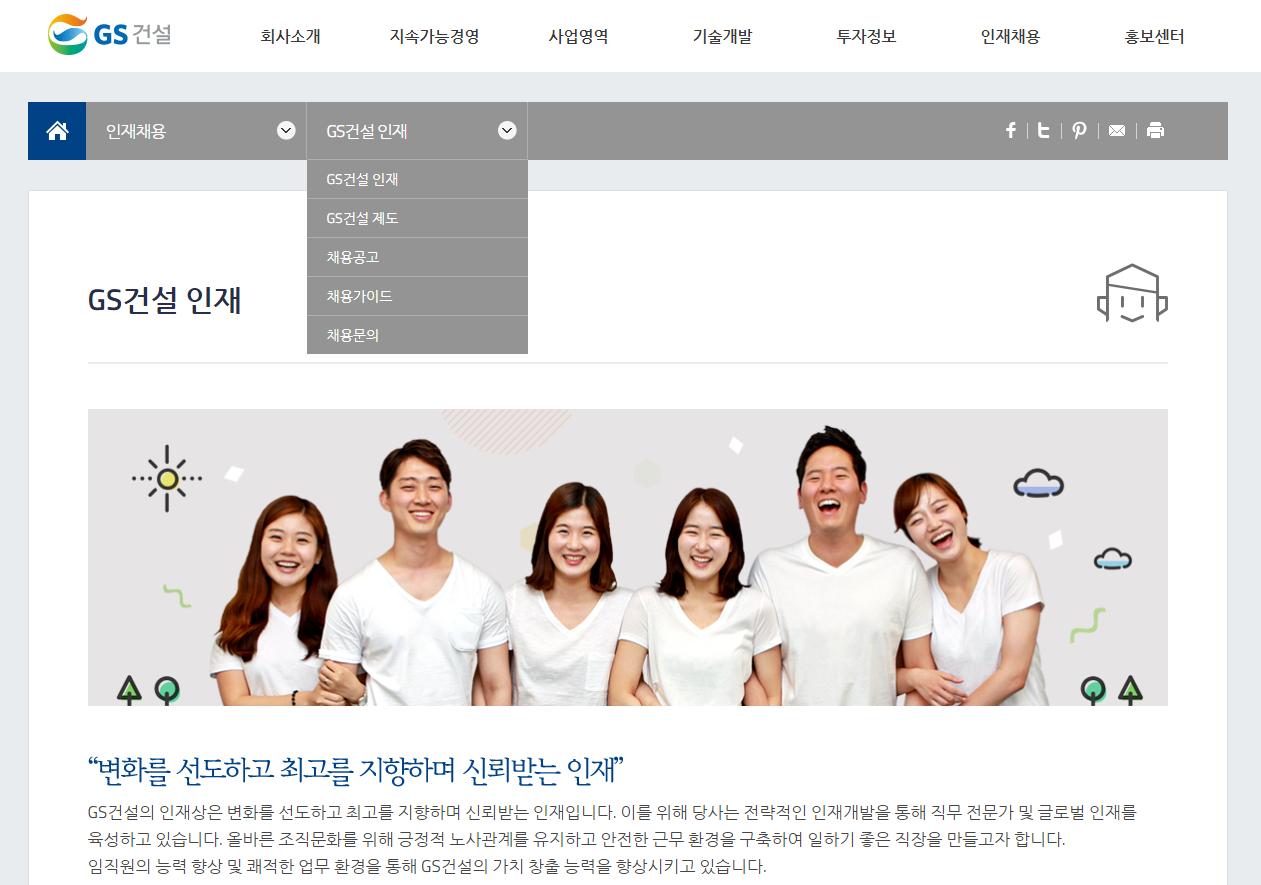Click the 투자정보 navigation link
This screenshot has height=885, width=1261.
click(865, 35)
